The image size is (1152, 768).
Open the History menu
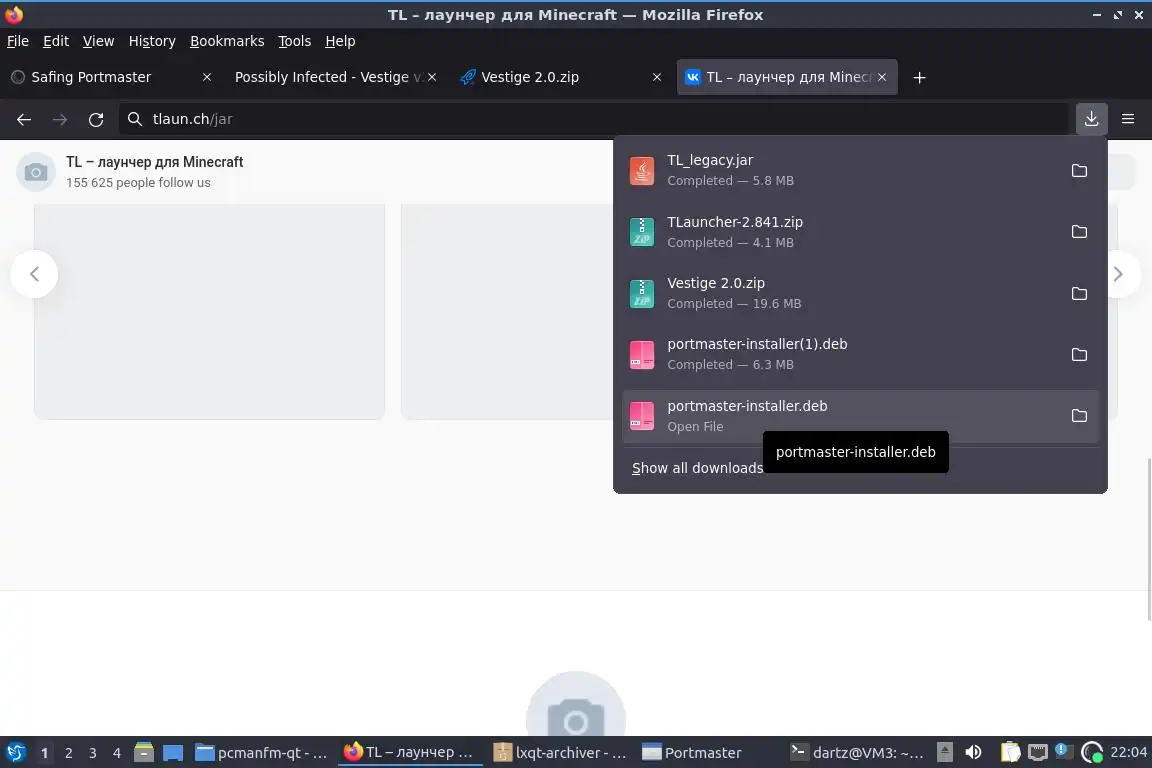(x=152, y=41)
